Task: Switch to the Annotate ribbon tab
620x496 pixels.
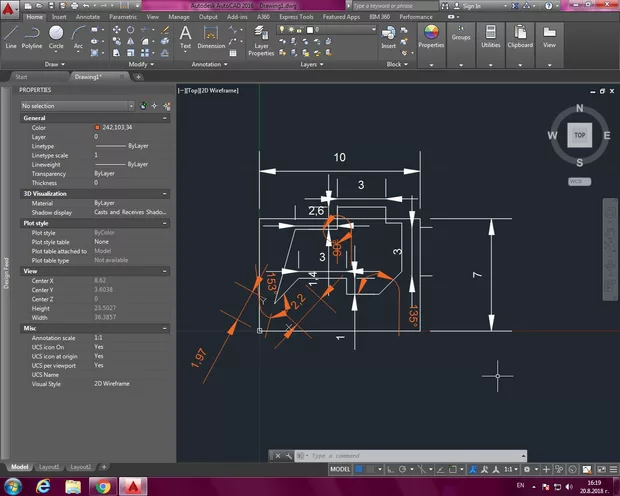Action: tap(88, 17)
